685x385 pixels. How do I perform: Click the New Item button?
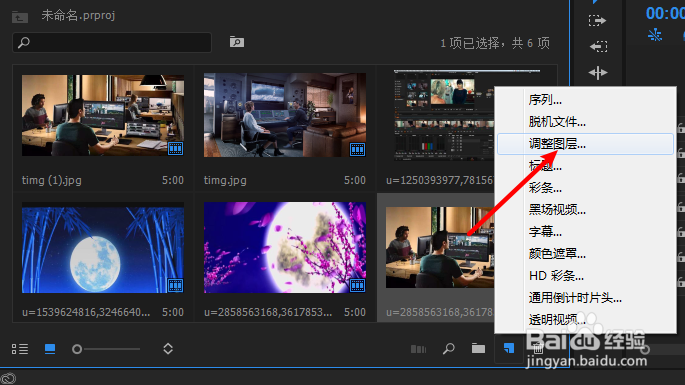pyautogui.click(x=509, y=348)
